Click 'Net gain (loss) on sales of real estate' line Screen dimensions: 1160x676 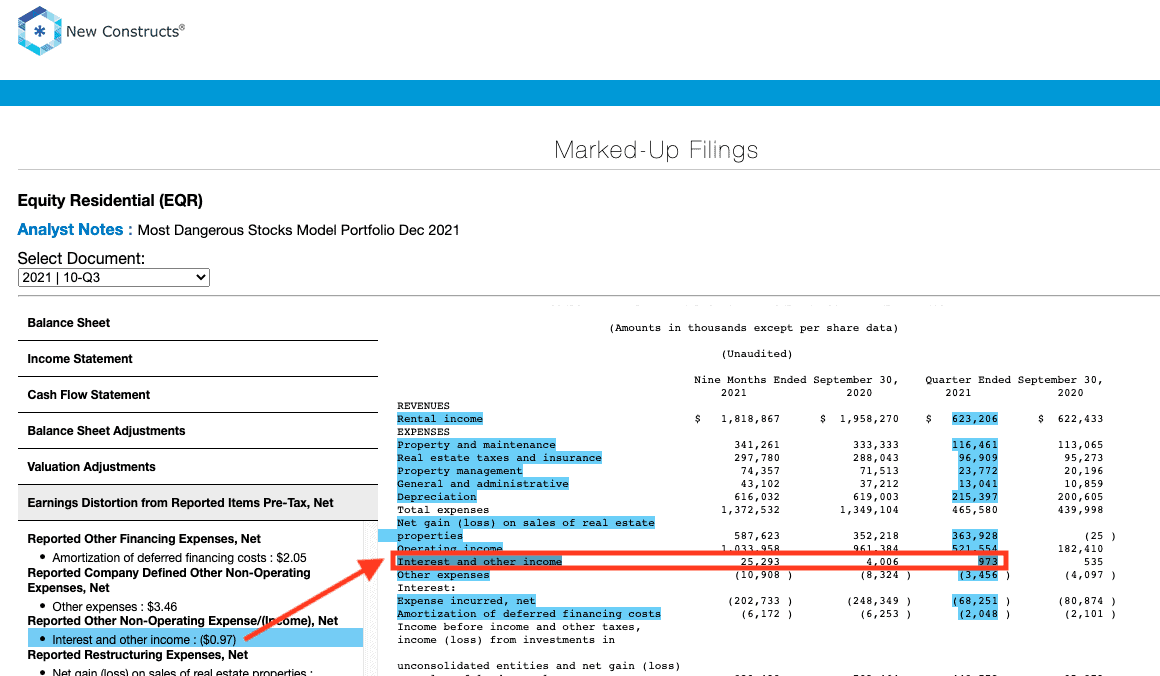click(526, 523)
